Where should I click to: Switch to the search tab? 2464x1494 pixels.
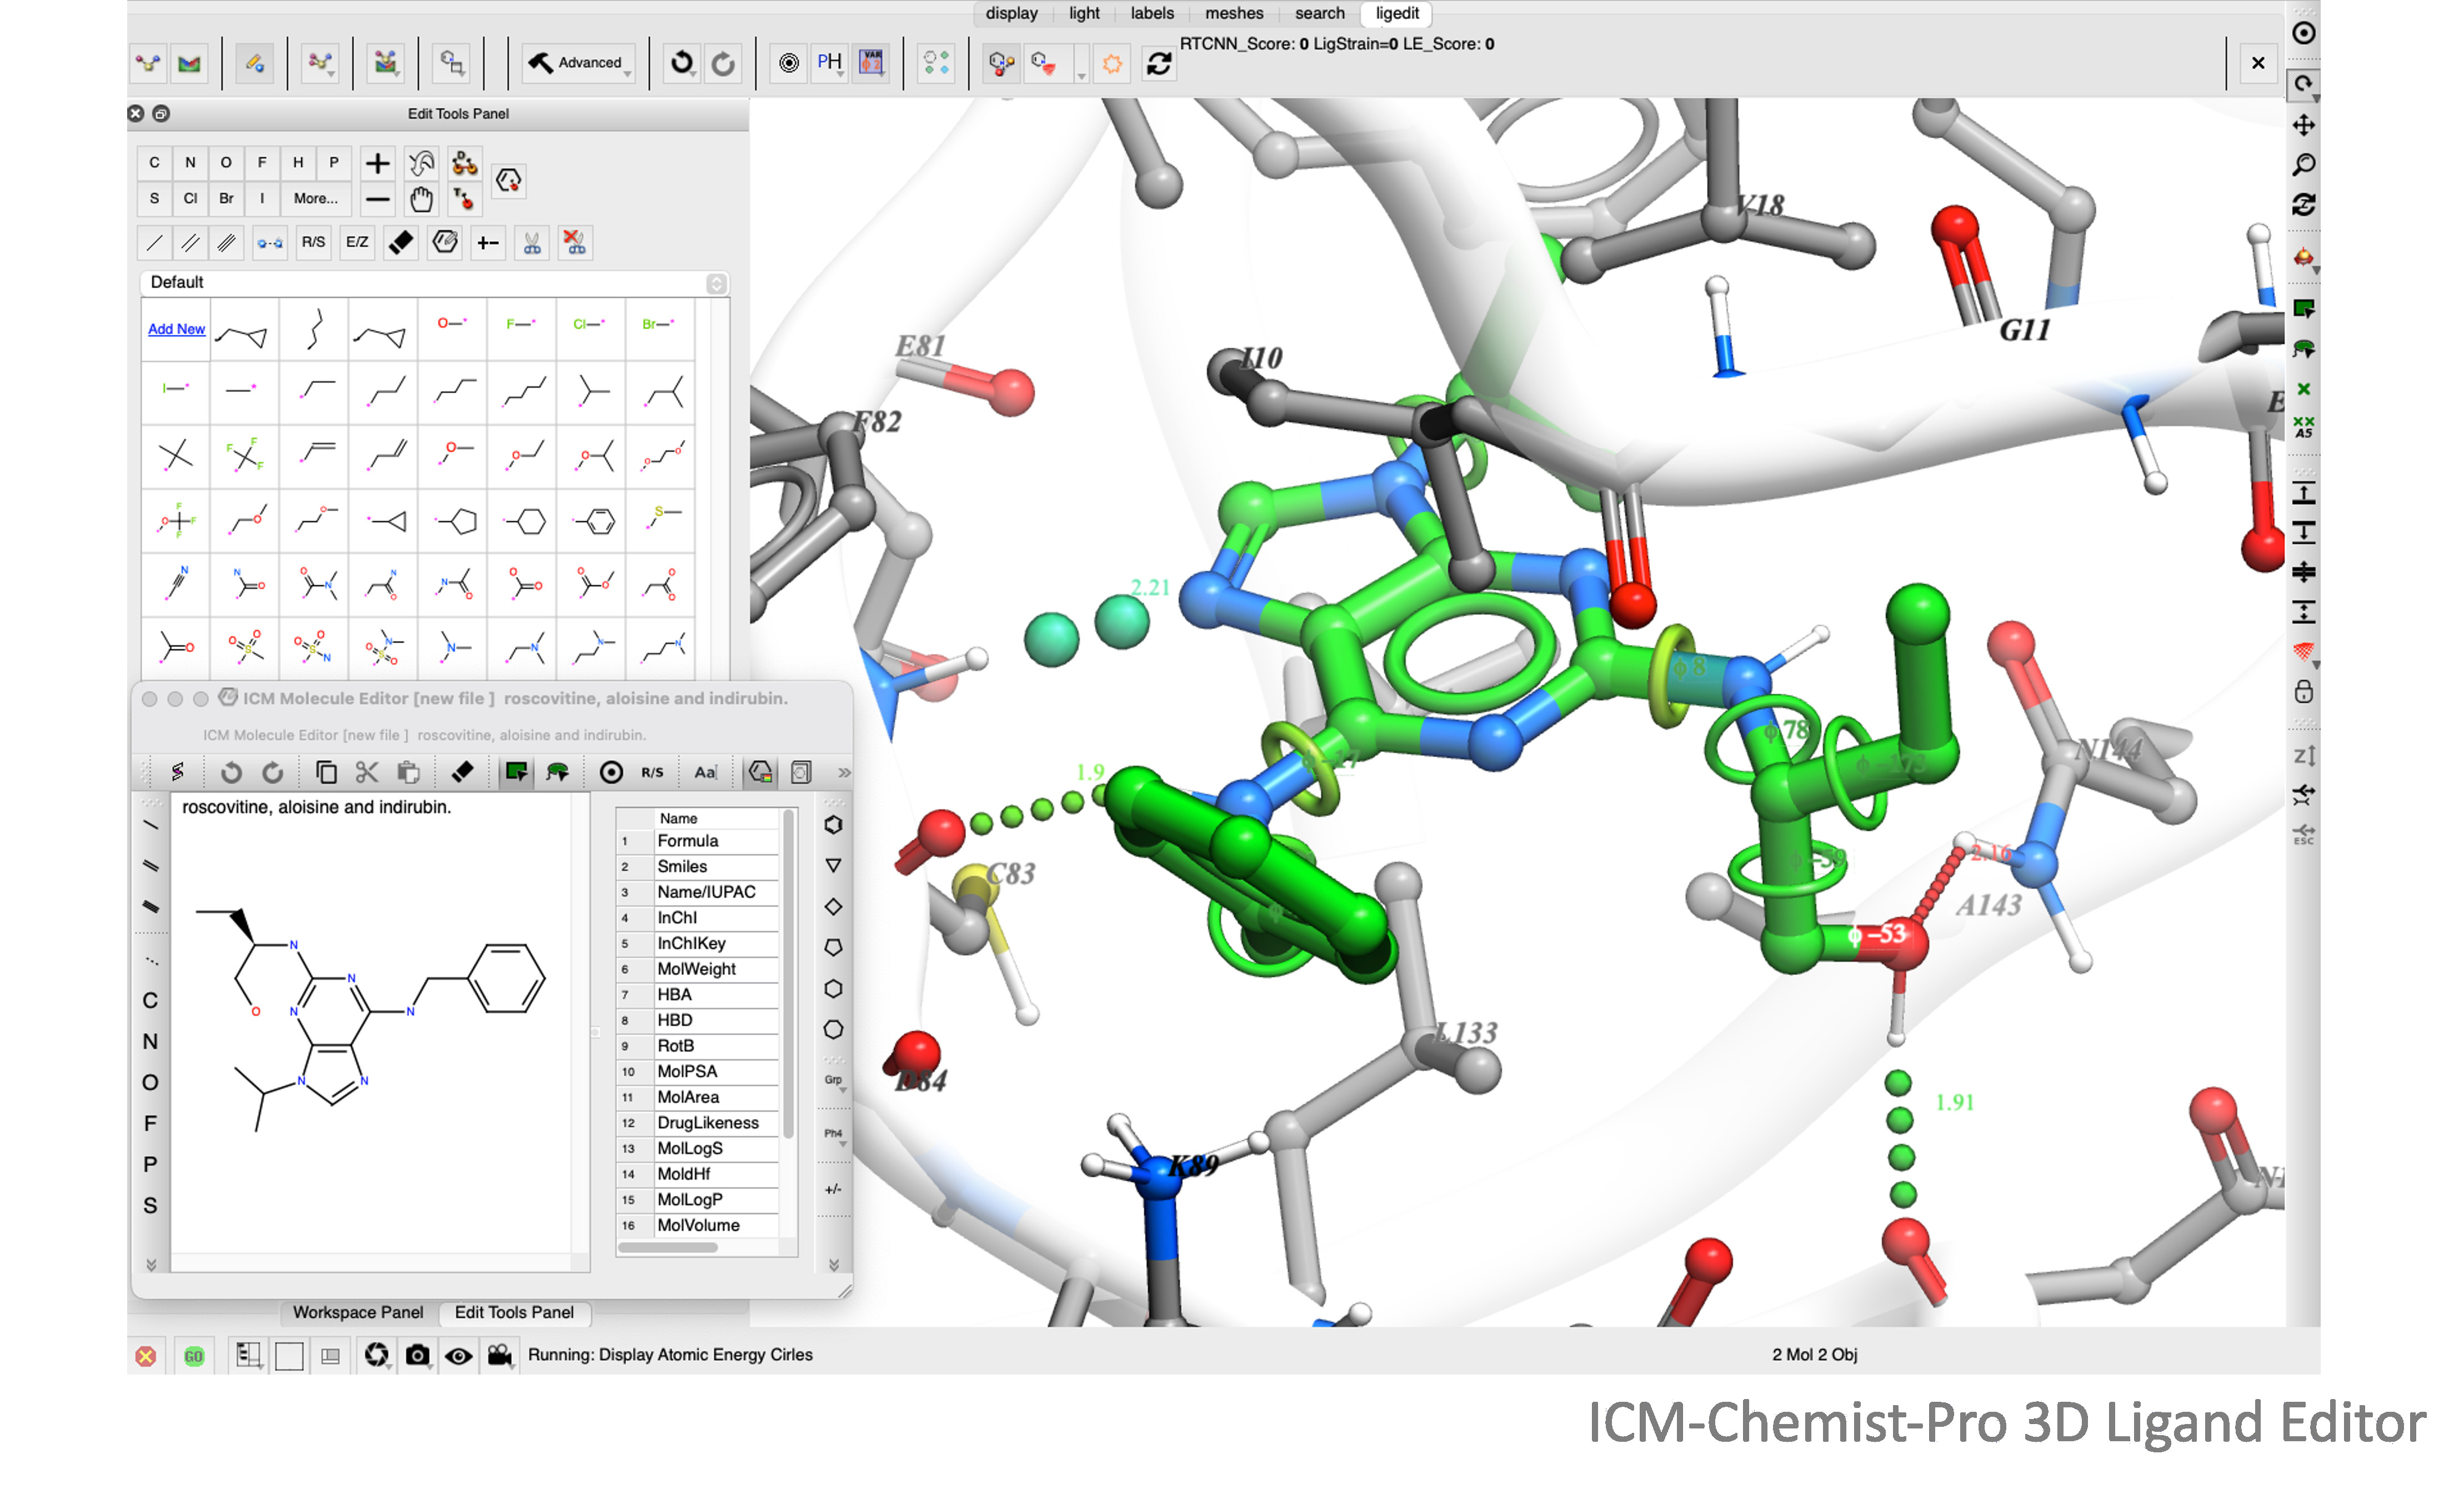point(1320,13)
